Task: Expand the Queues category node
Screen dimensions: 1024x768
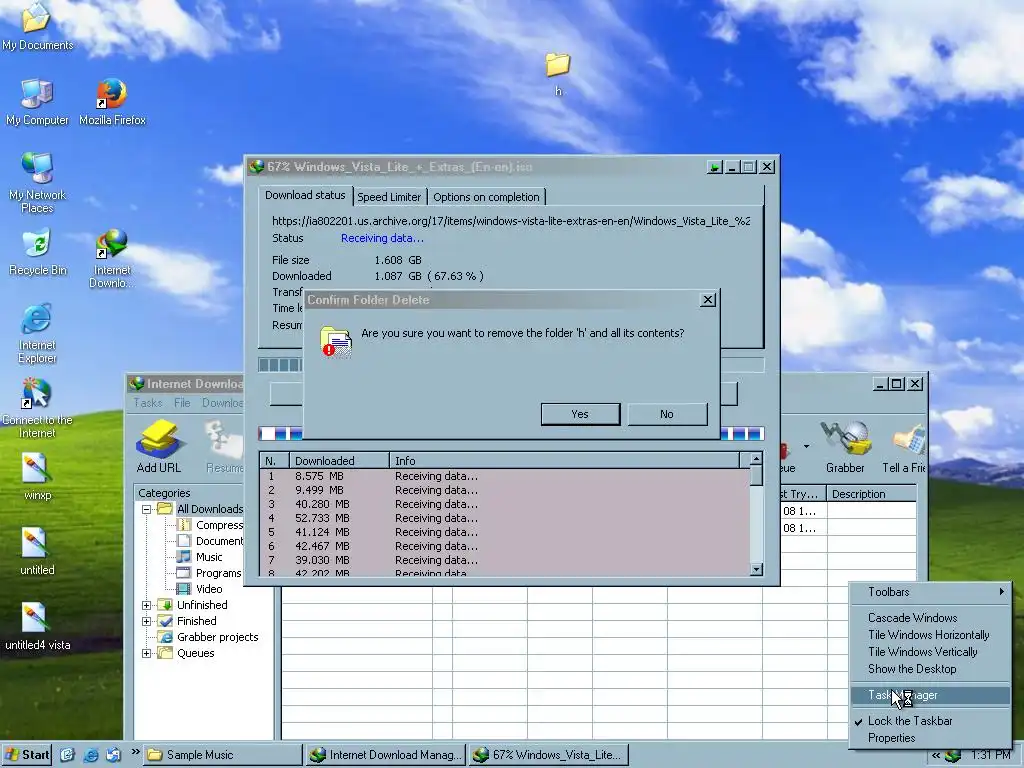Action: [x=146, y=653]
